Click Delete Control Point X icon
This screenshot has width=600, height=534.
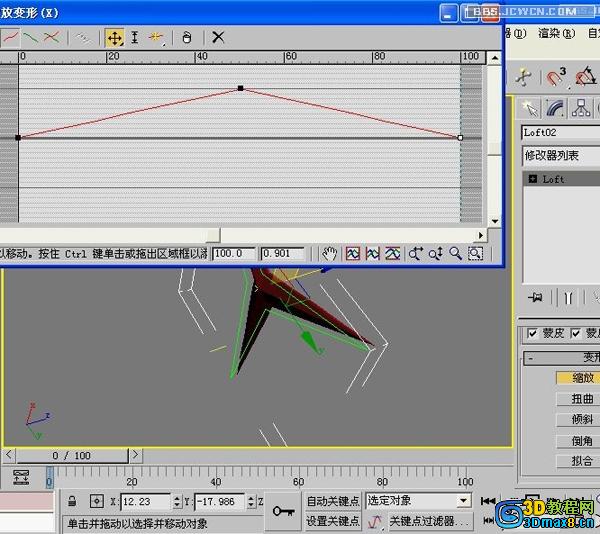click(218, 37)
